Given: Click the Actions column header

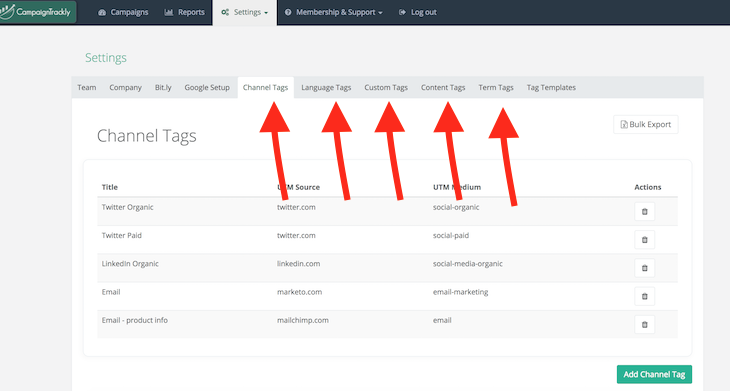Looking at the screenshot, I should pyautogui.click(x=648, y=187).
